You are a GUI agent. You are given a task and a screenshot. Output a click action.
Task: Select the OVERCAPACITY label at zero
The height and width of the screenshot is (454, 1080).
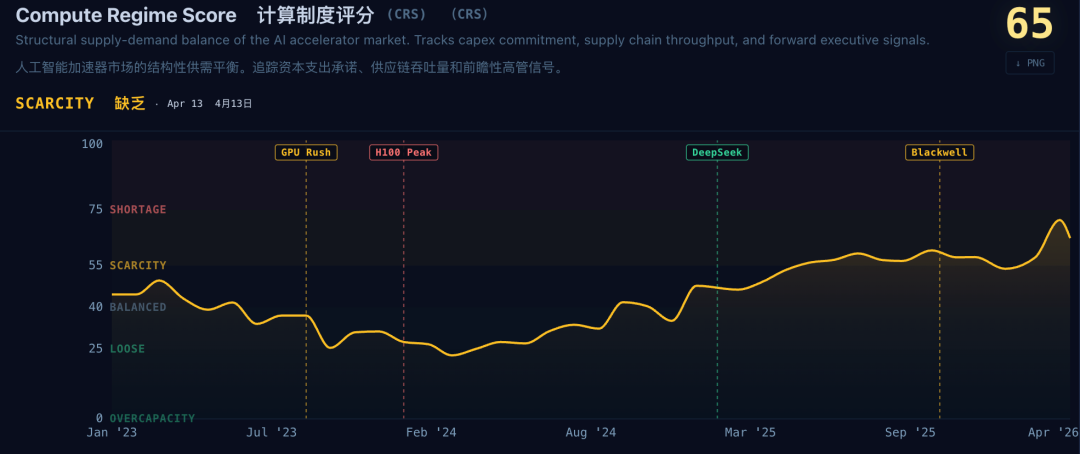(x=152, y=418)
